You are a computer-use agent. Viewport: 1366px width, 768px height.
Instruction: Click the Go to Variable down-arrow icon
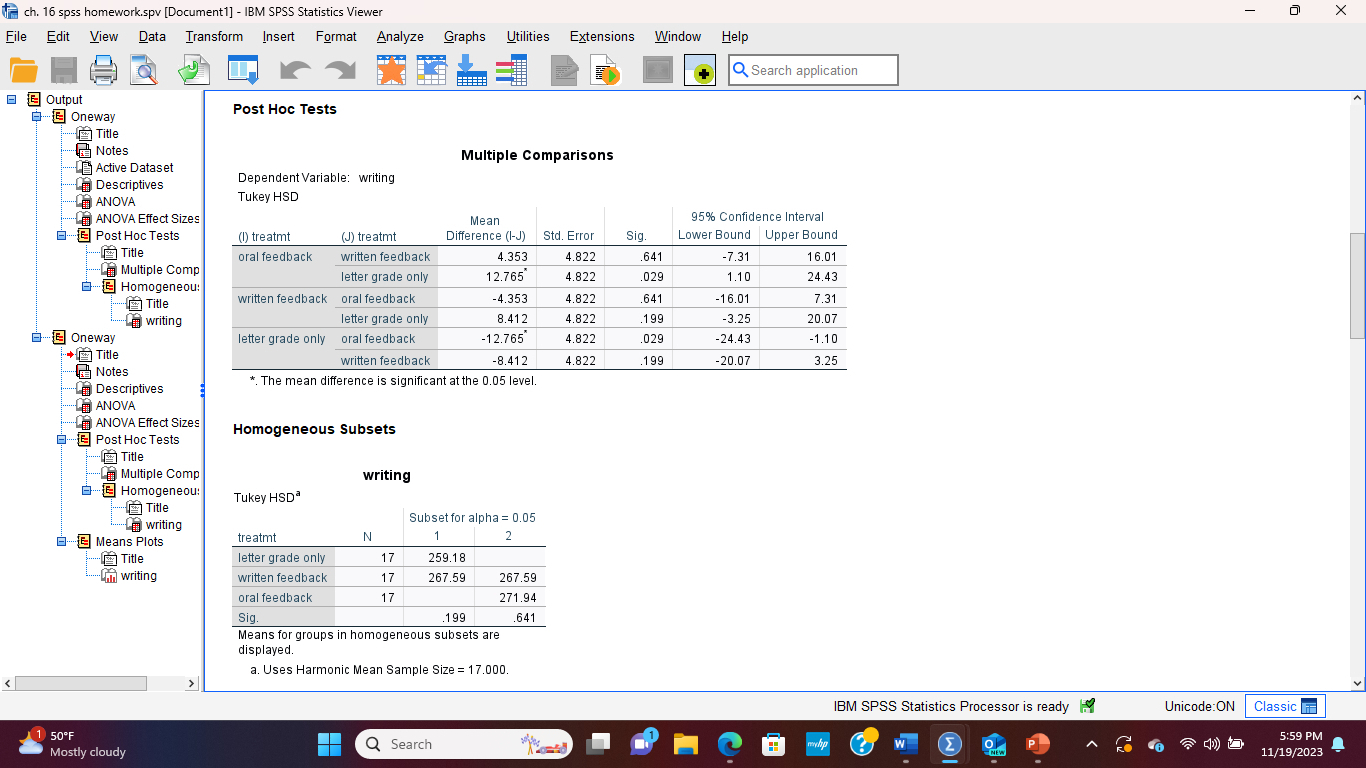click(x=471, y=70)
